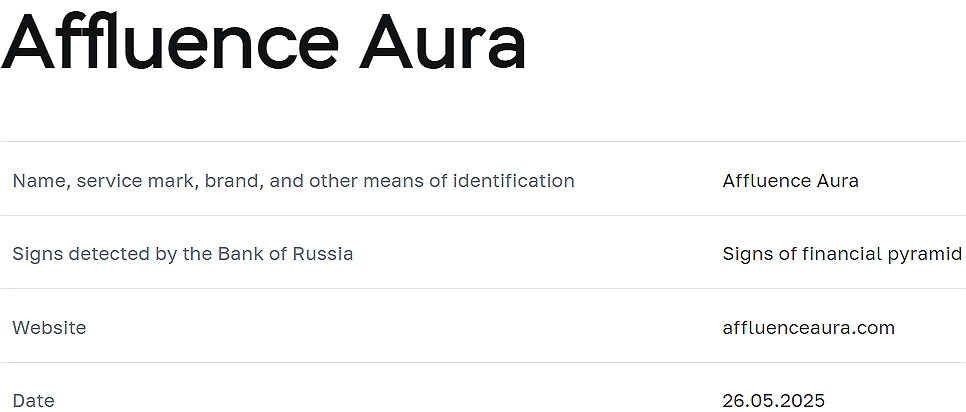Click the Date row label
This screenshot has width=966, height=412.
point(33,401)
